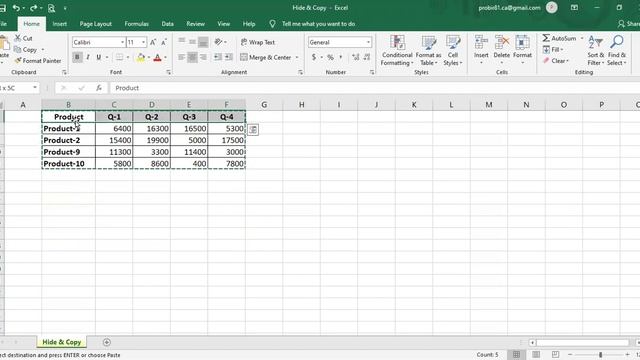The height and width of the screenshot is (360, 640).
Task: Increase font size with larger A icon
Action: pyautogui.click(x=153, y=42)
